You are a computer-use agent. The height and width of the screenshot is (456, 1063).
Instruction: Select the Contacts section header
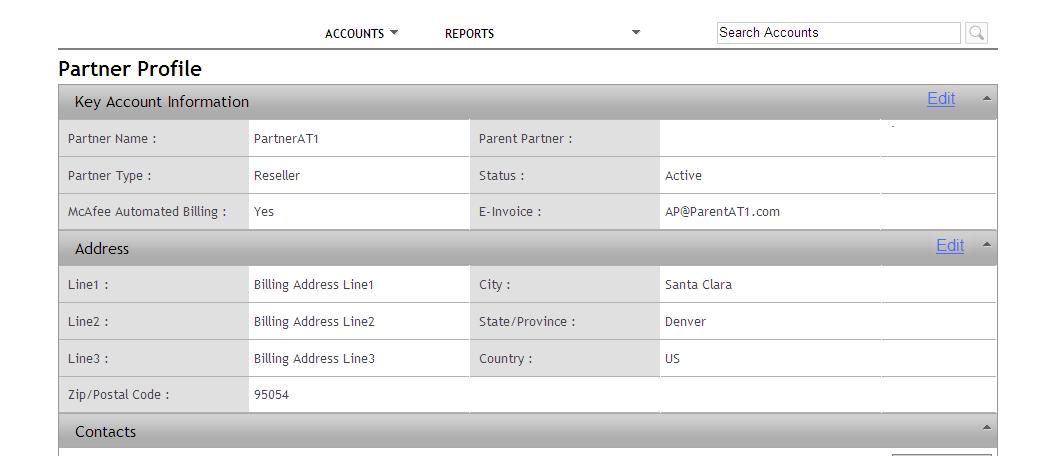527,431
